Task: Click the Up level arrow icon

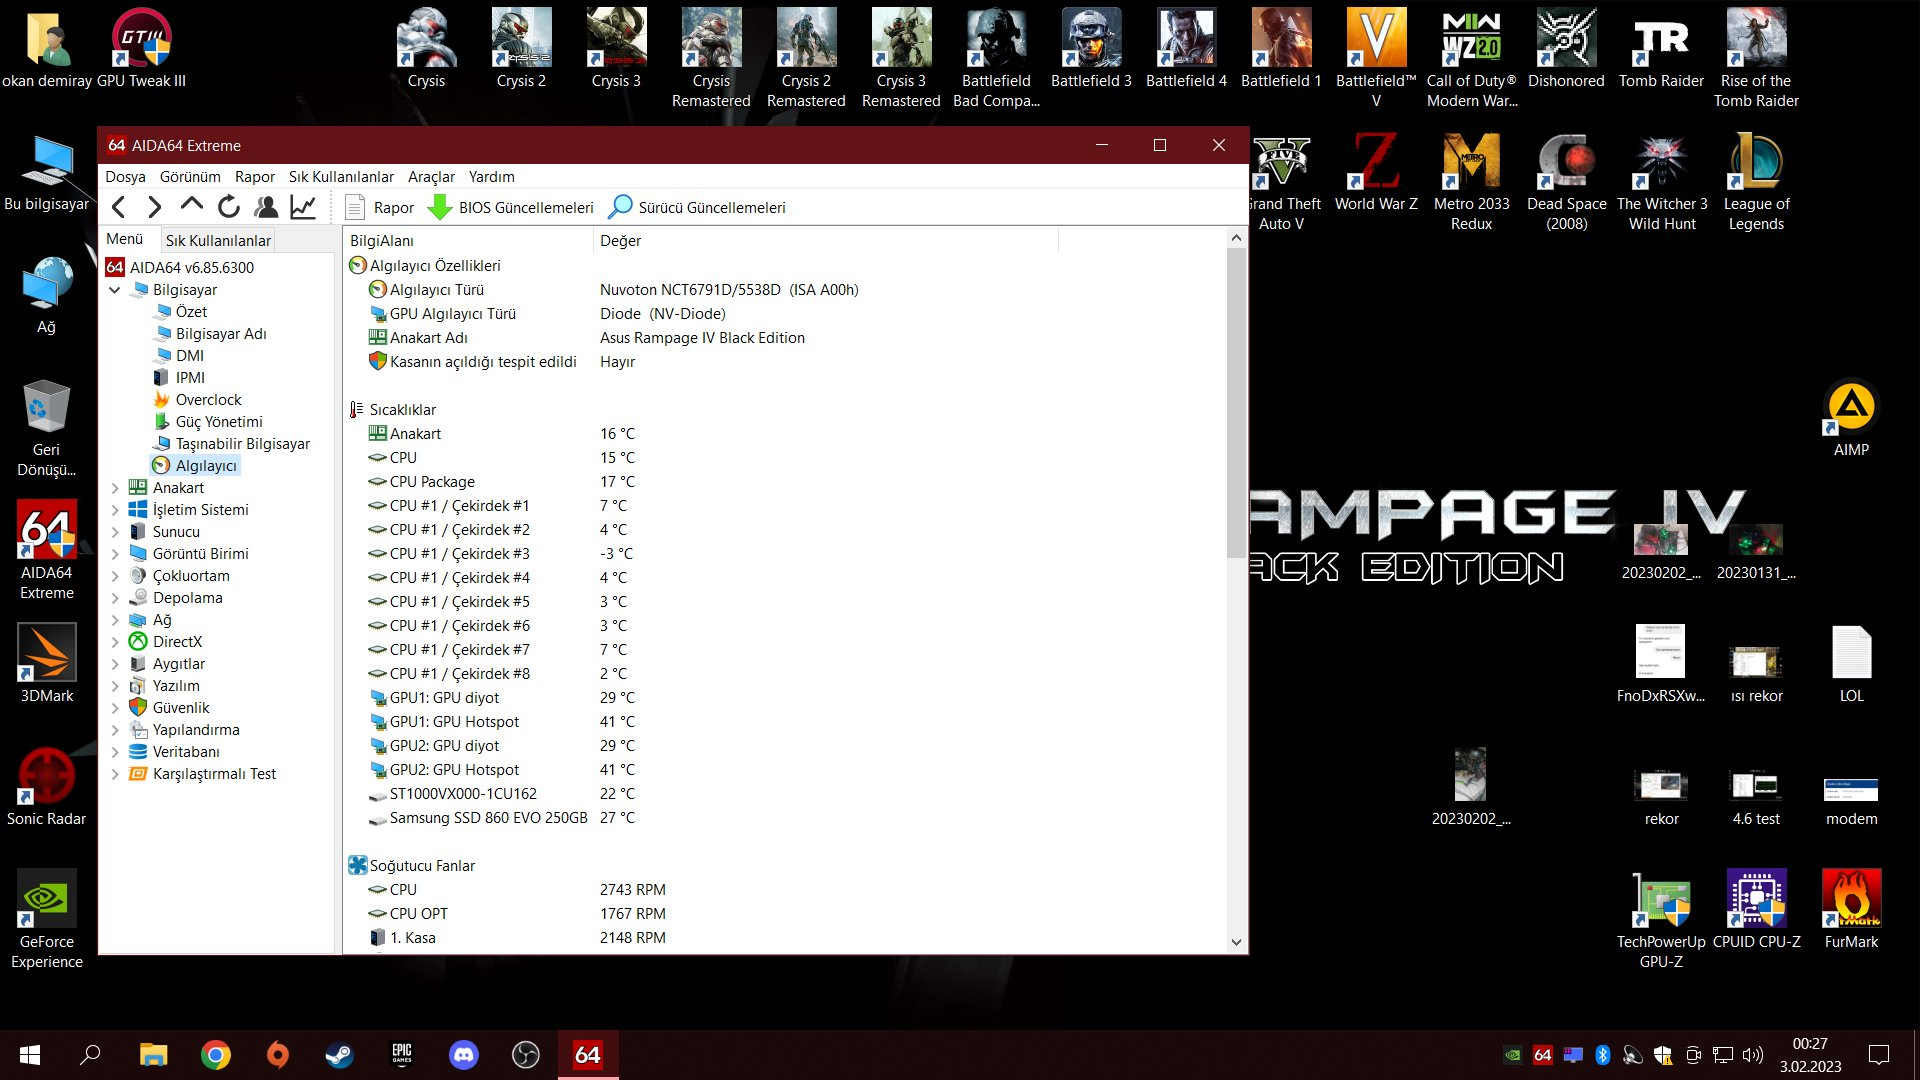Action: point(191,206)
